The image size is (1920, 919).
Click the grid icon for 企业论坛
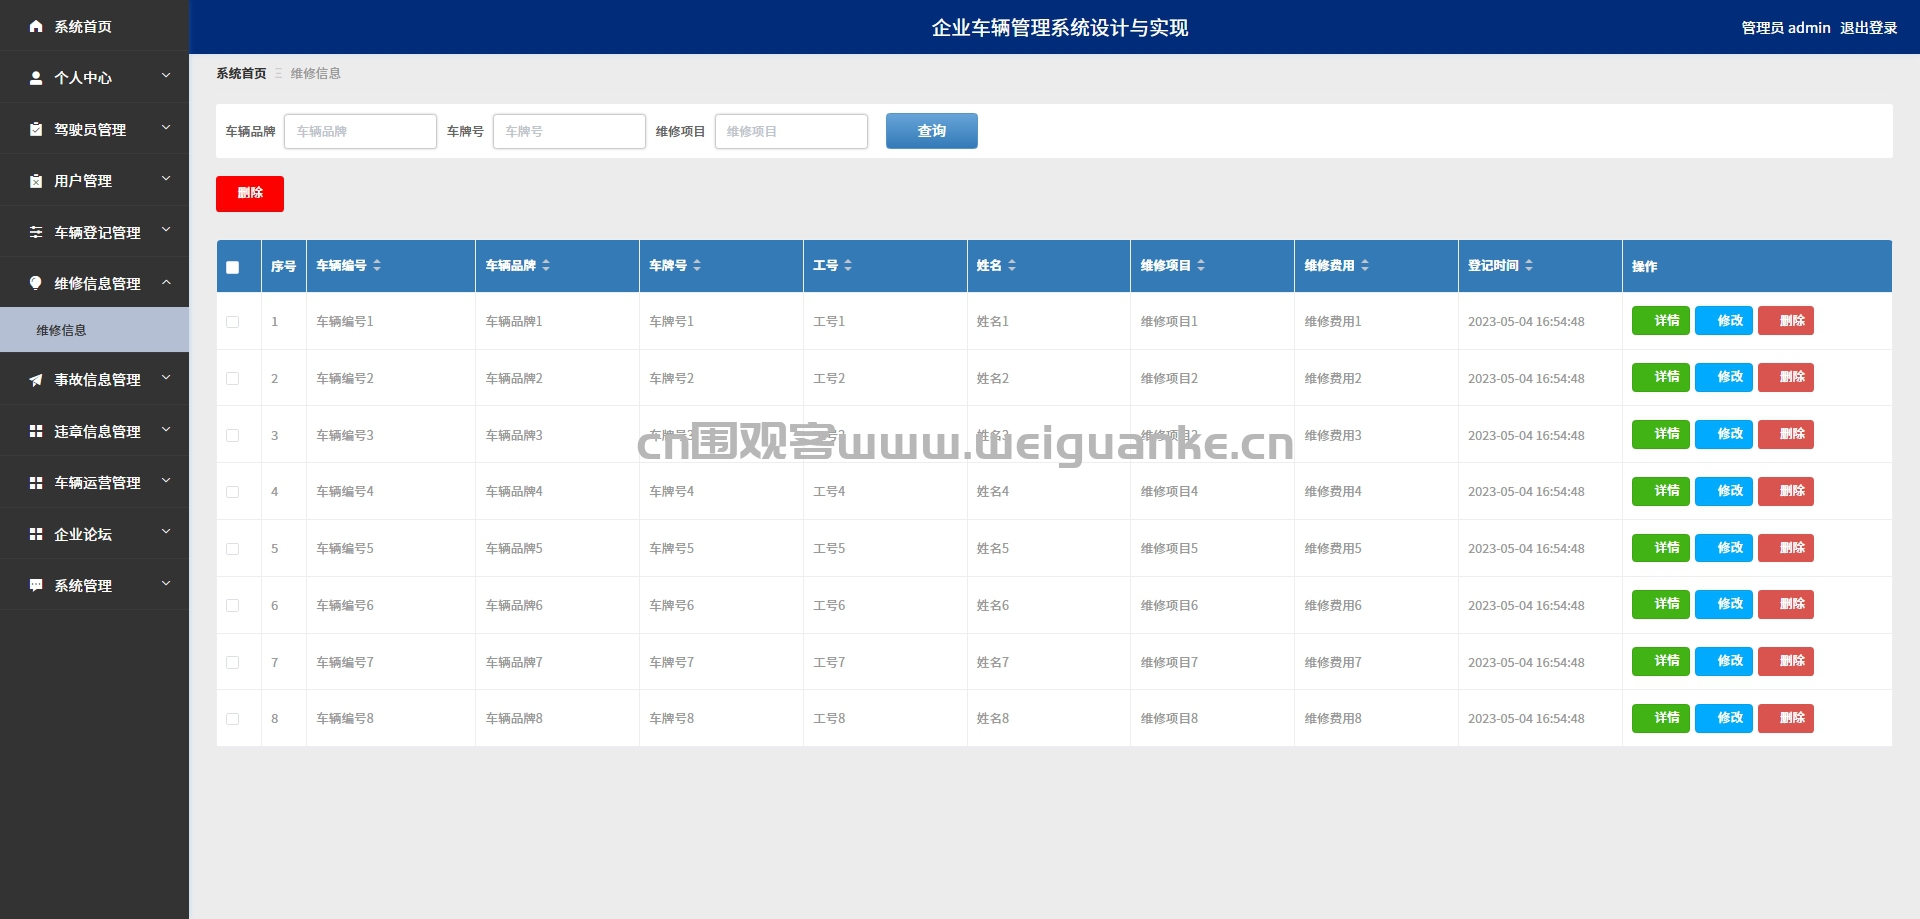click(36, 534)
